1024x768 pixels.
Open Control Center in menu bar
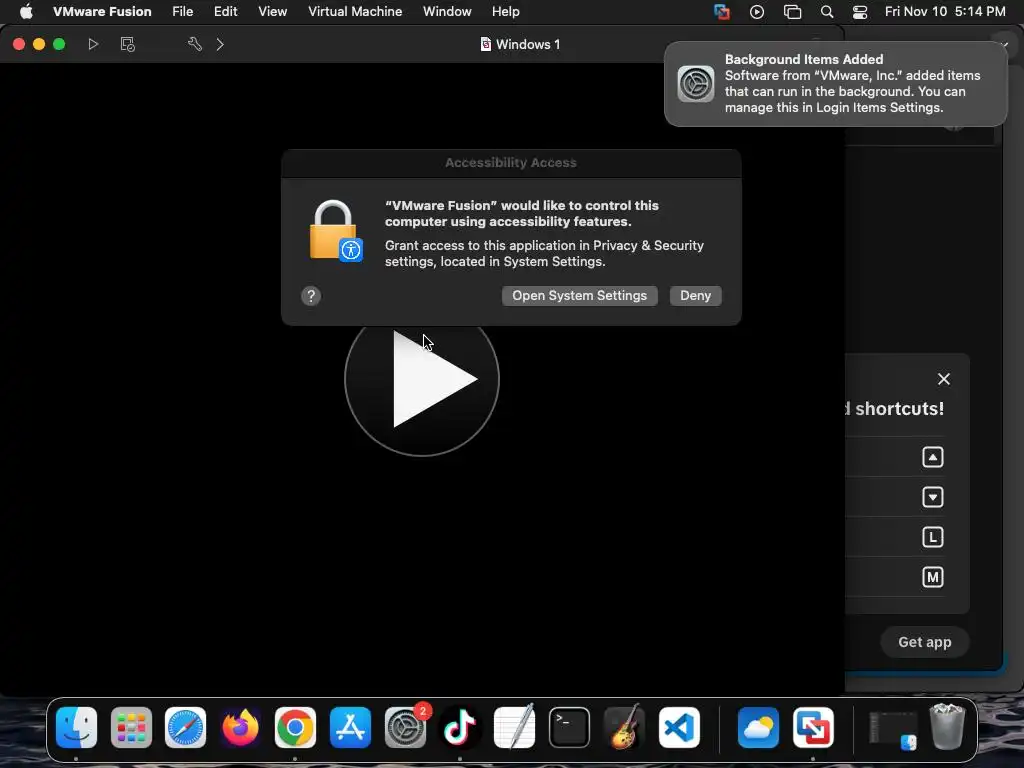click(859, 11)
